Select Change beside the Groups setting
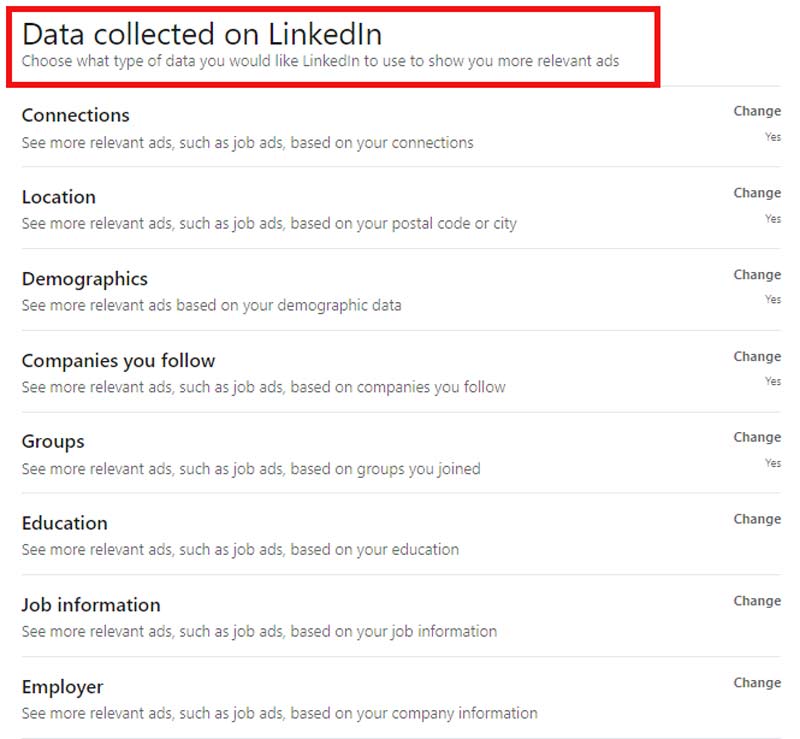Image resolution: width=800 pixels, height=739 pixels. pyautogui.click(x=756, y=437)
